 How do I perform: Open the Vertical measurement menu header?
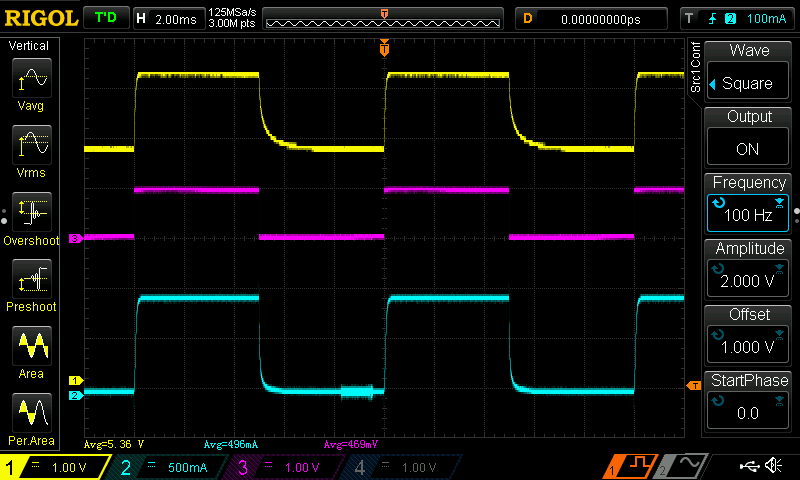pos(30,46)
